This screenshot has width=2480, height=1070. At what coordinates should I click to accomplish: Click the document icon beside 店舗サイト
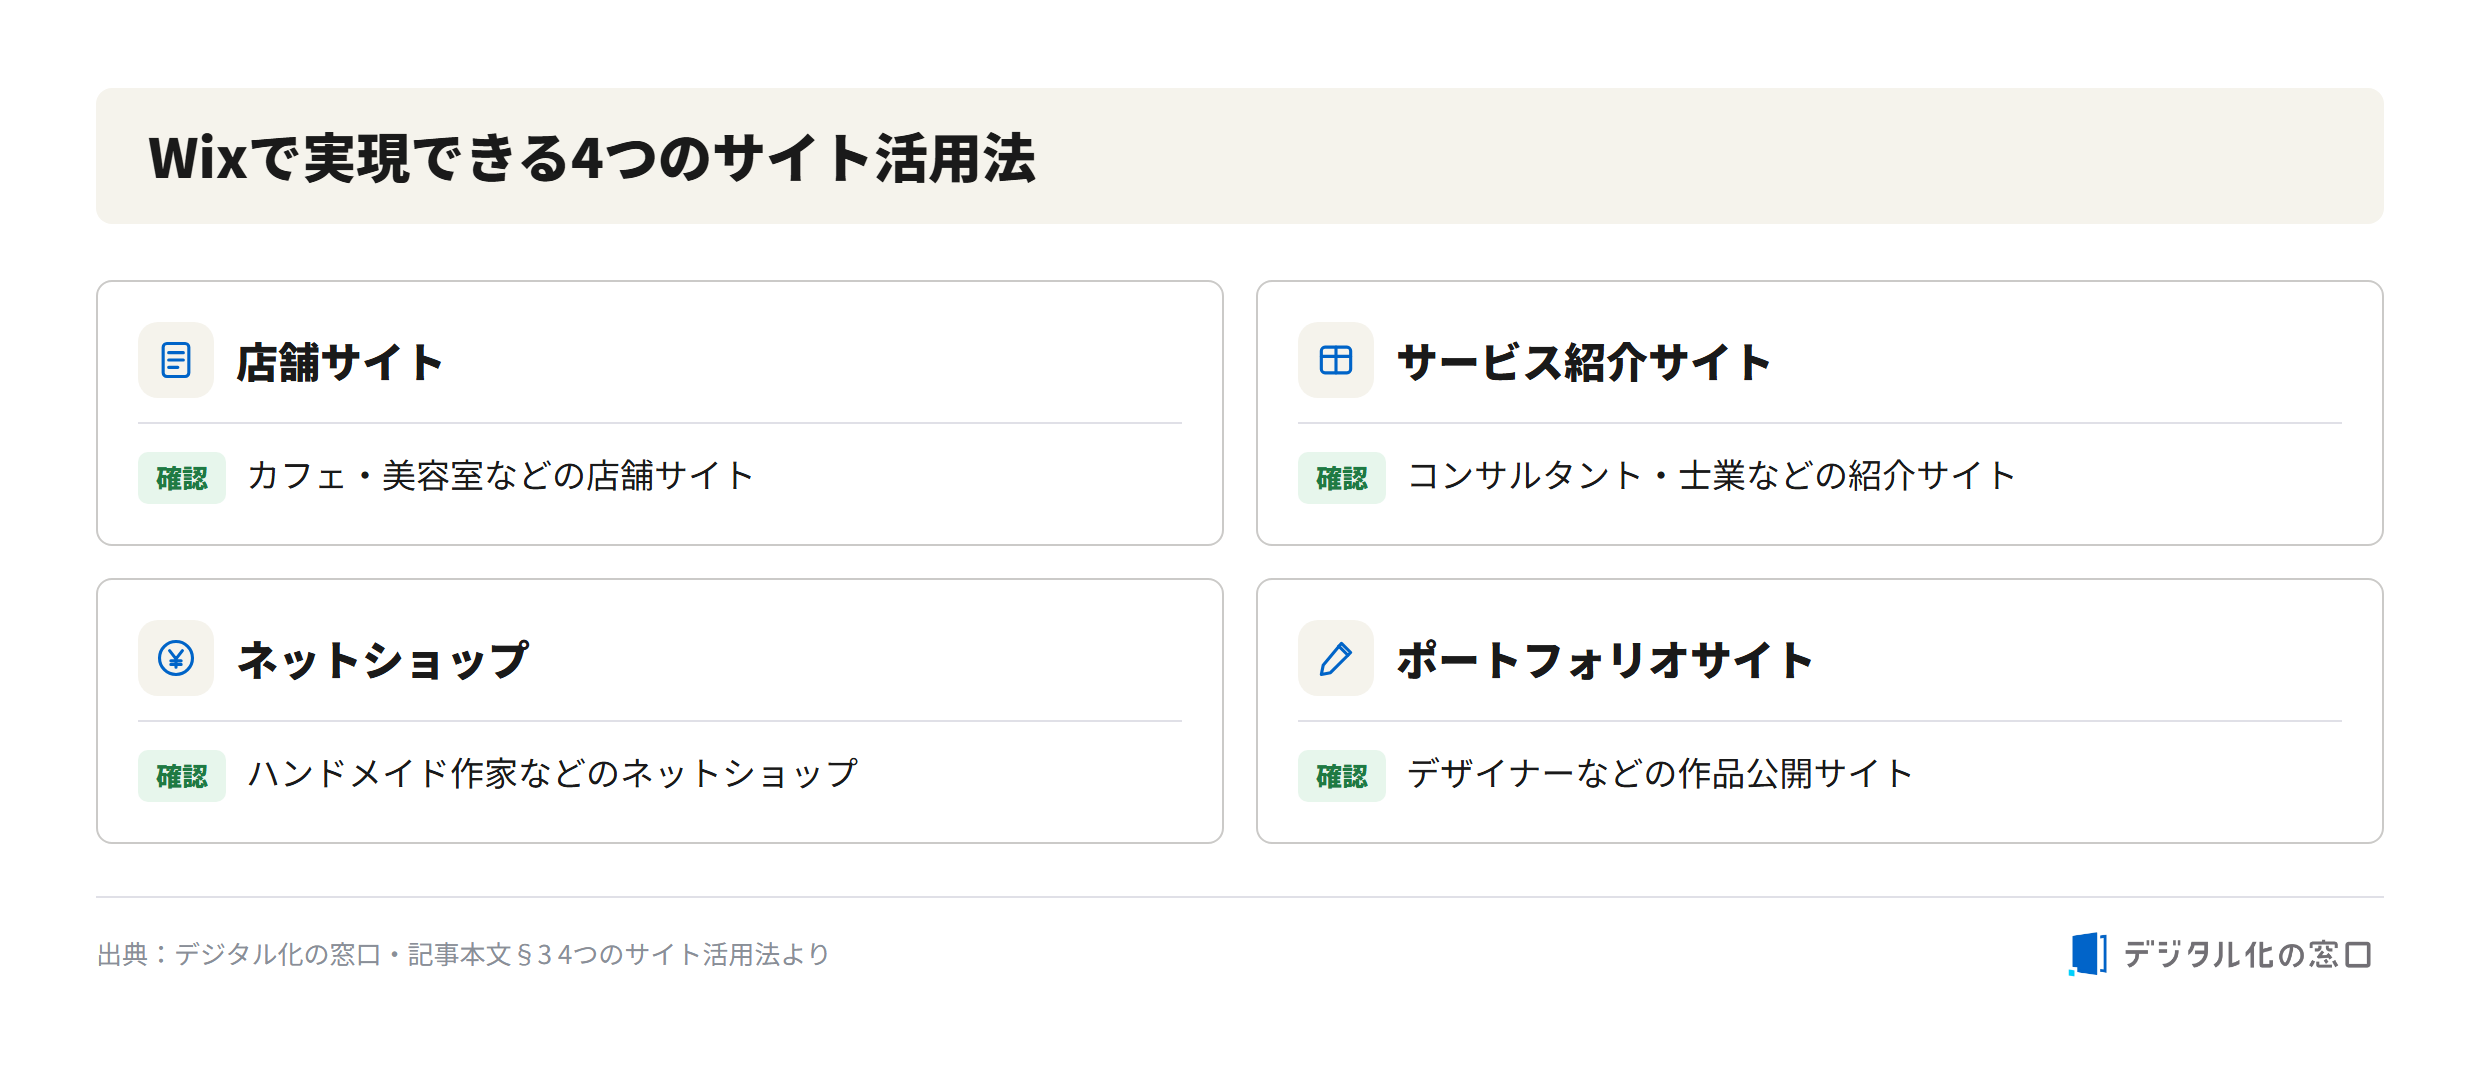tap(176, 360)
